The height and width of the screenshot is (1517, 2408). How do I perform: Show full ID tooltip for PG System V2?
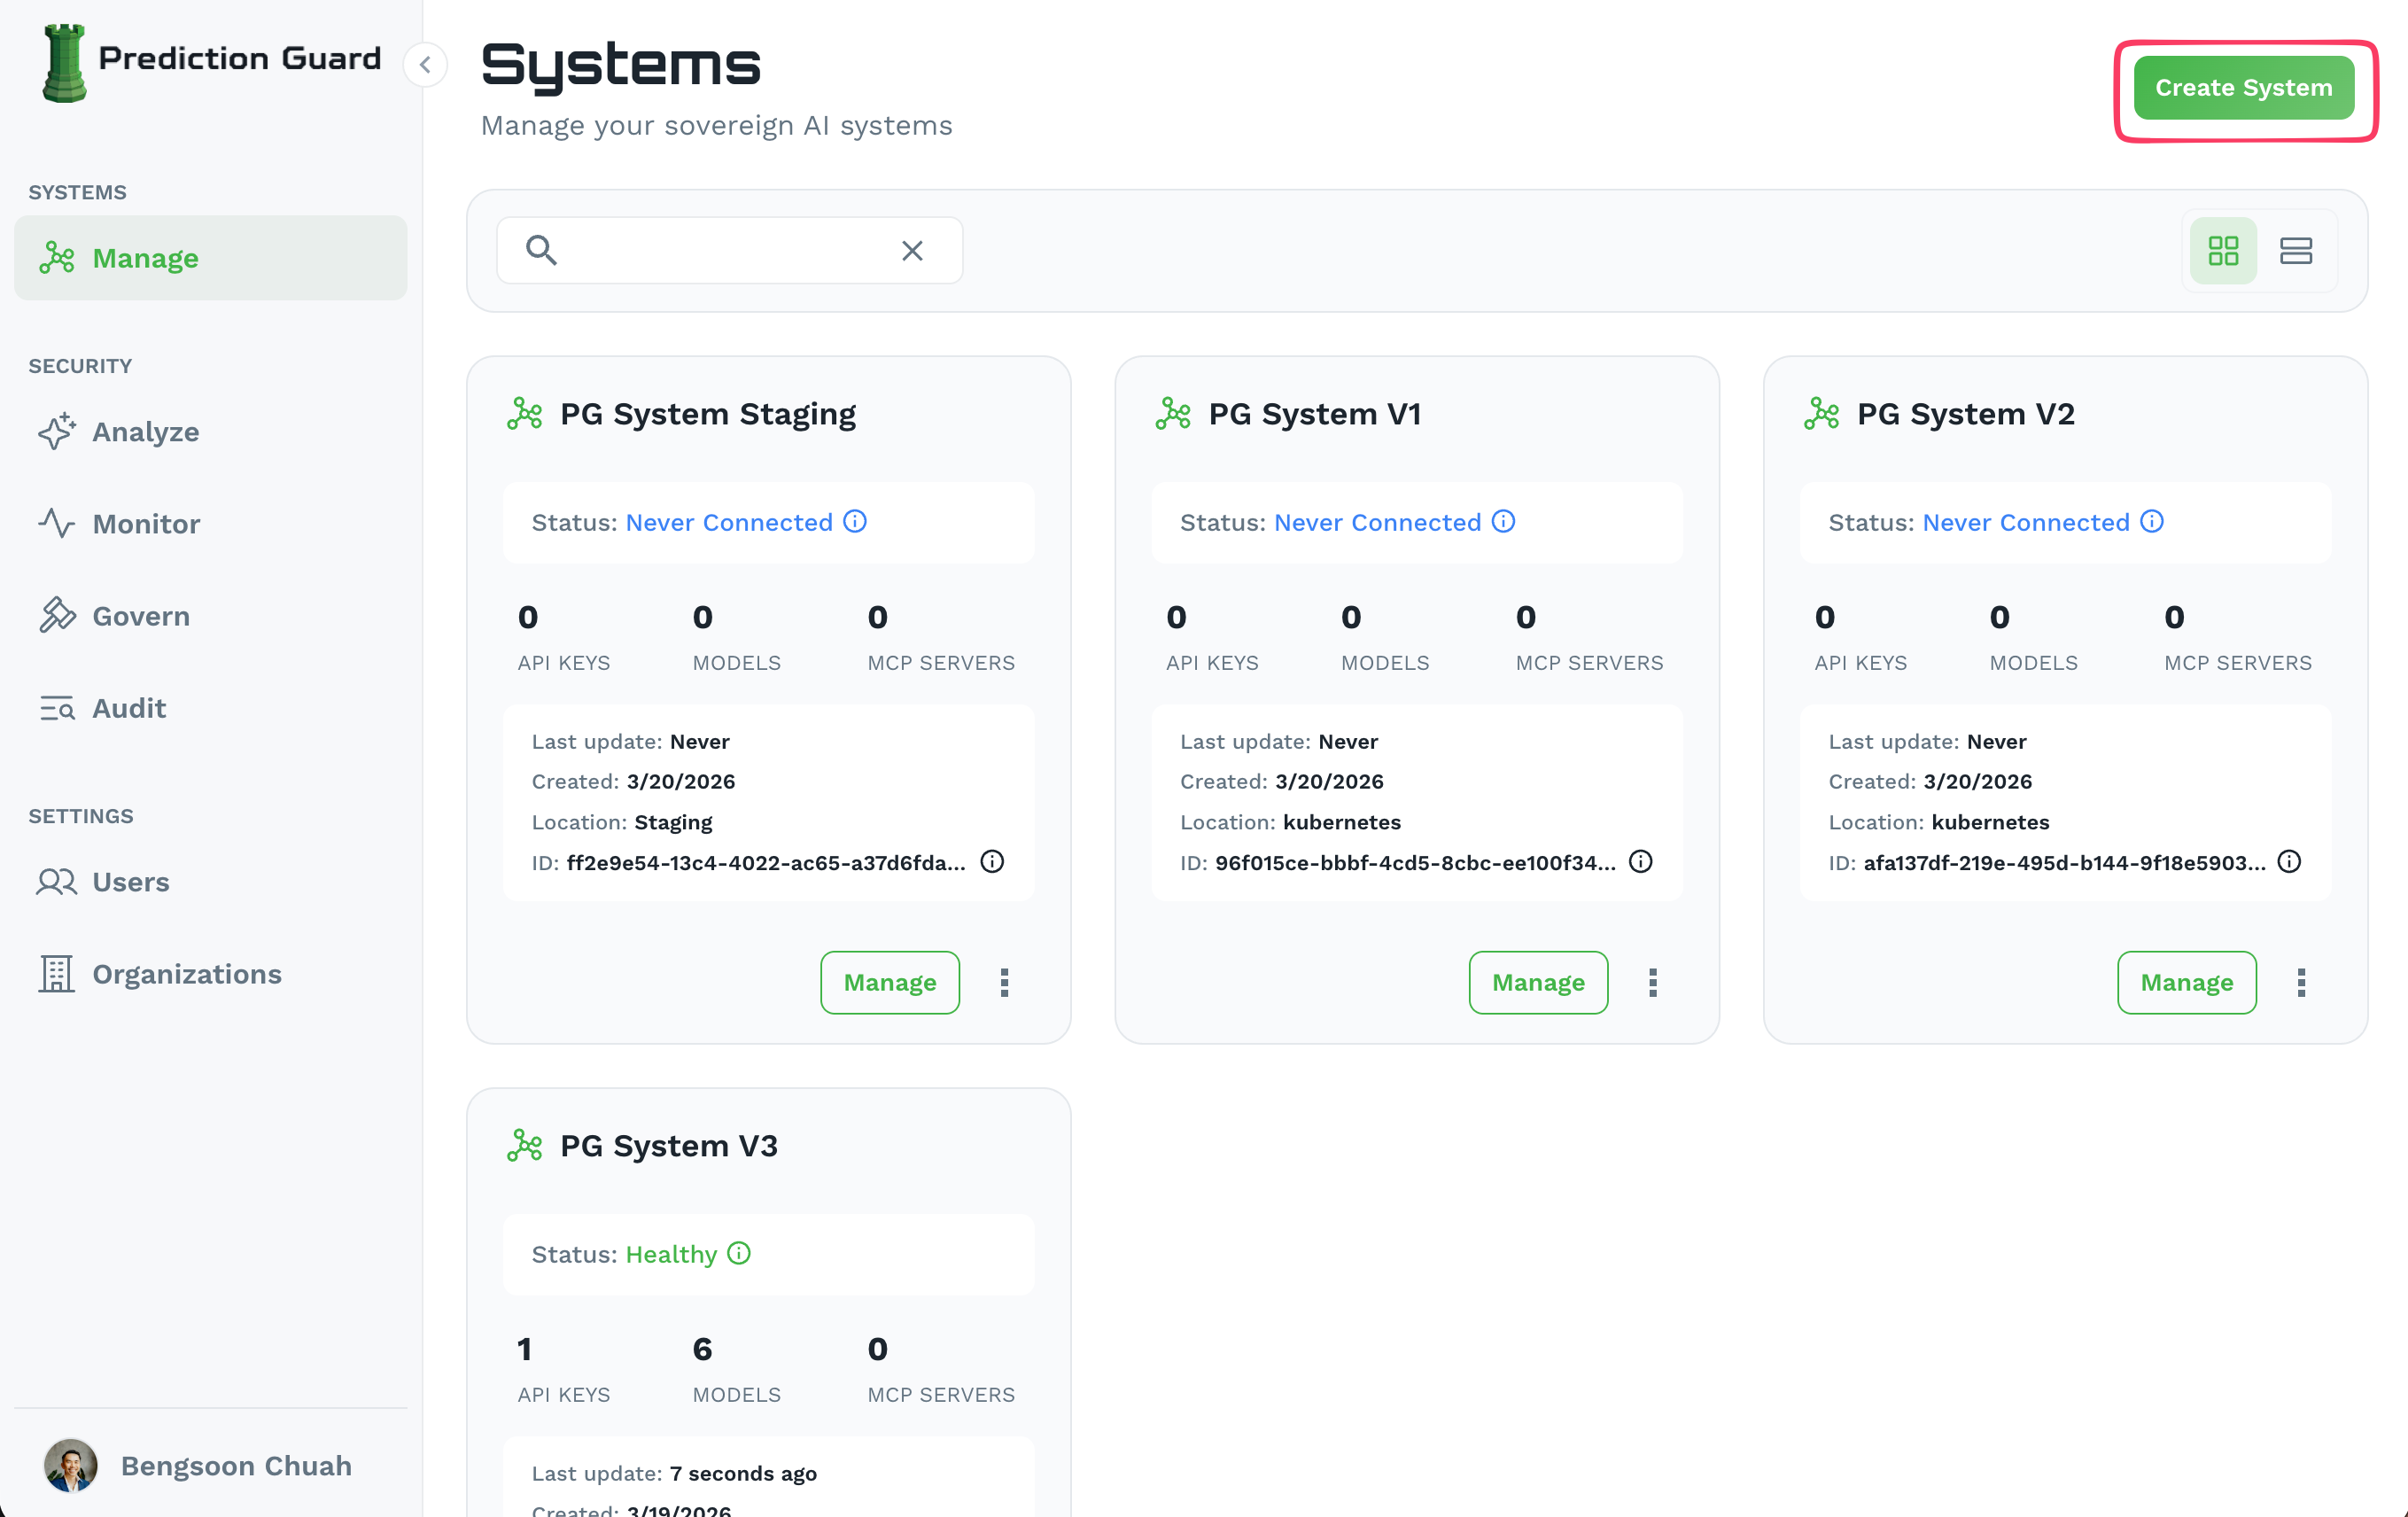tap(2290, 861)
